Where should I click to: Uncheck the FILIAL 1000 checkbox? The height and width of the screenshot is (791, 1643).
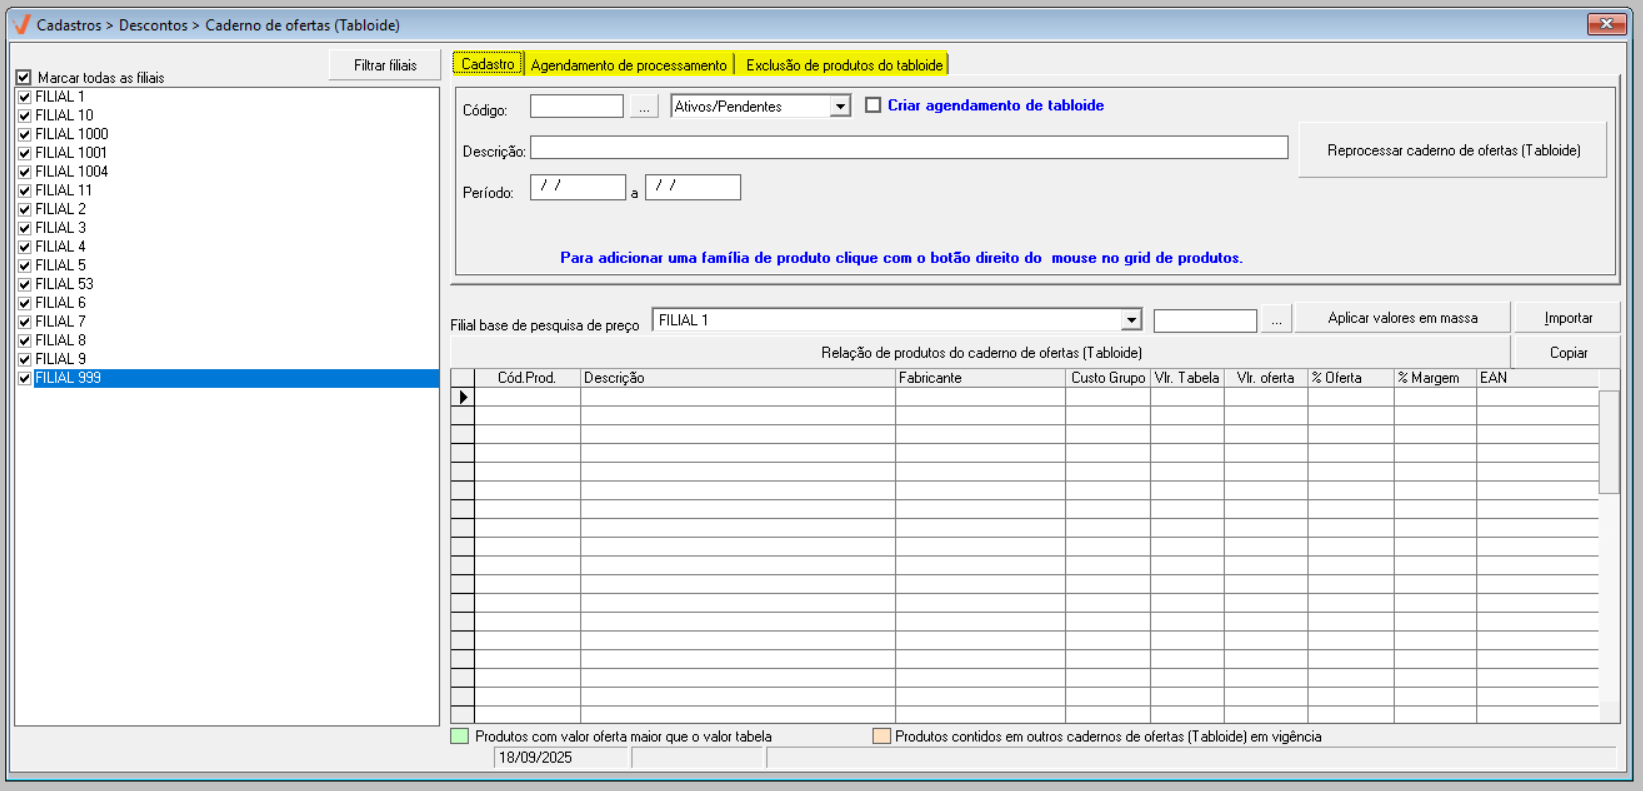click(25, 134)
